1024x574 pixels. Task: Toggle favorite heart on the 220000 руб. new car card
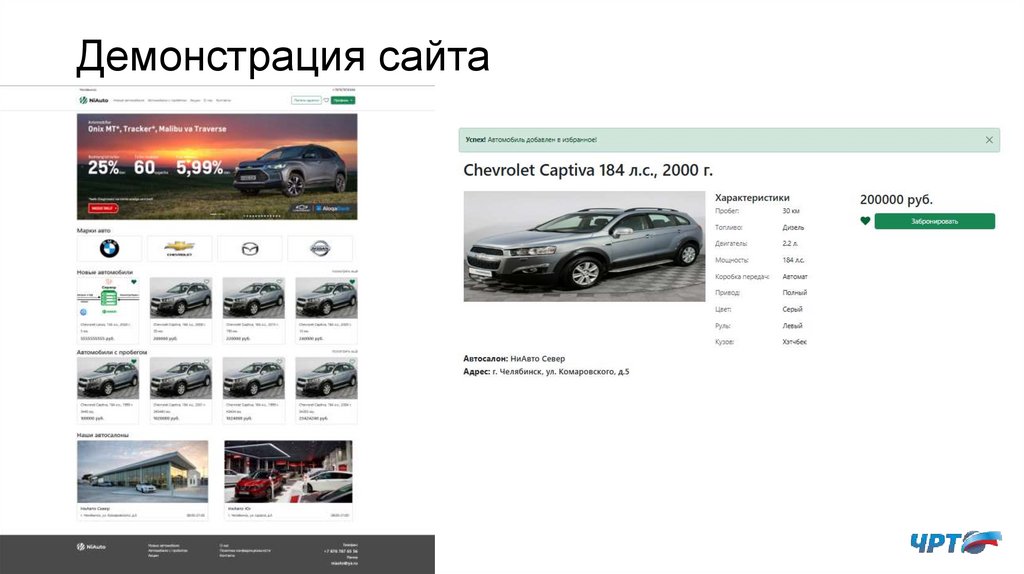point(280,282)
